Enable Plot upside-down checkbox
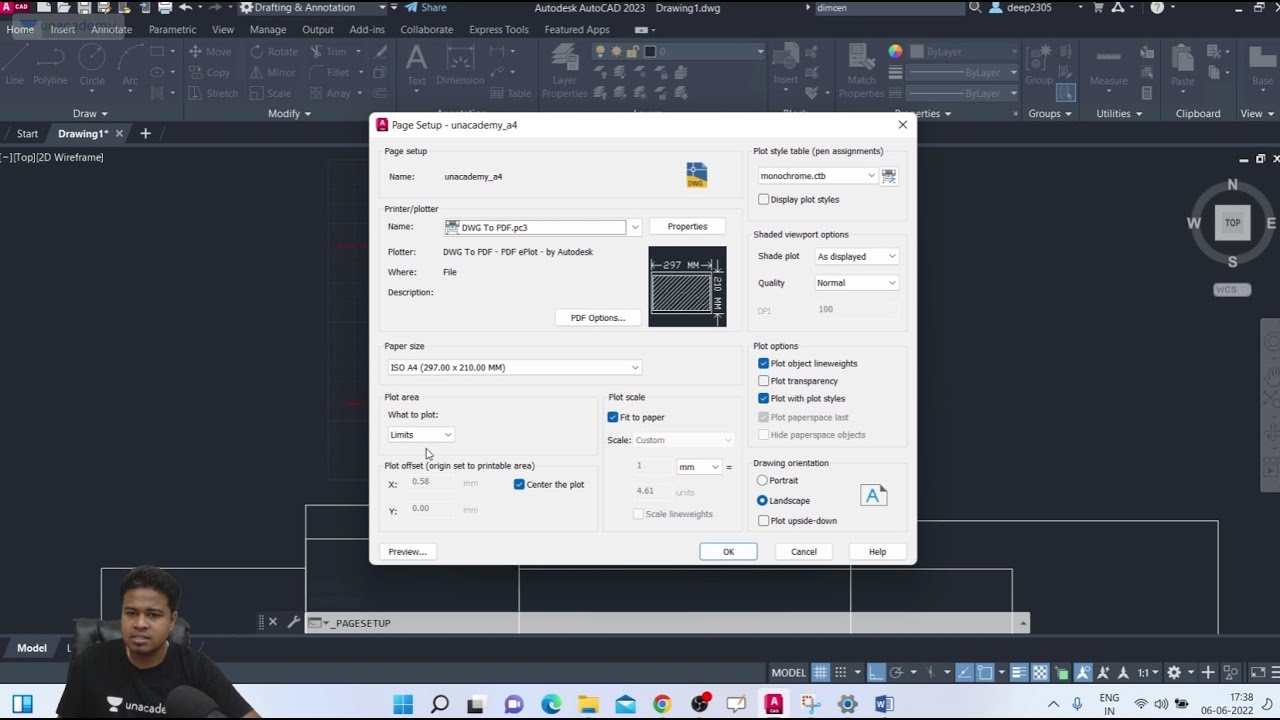The width and height of the screenshot is (1280, 720). click(x=764, y=521)
